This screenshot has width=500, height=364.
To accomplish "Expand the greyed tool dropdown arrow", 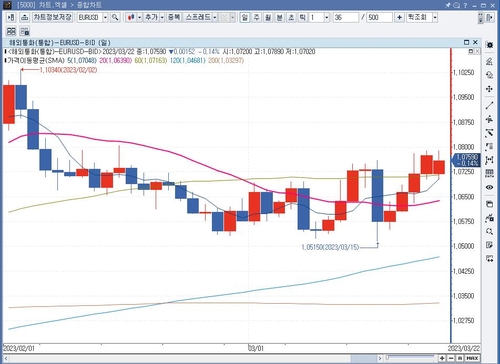I will 233,17.
